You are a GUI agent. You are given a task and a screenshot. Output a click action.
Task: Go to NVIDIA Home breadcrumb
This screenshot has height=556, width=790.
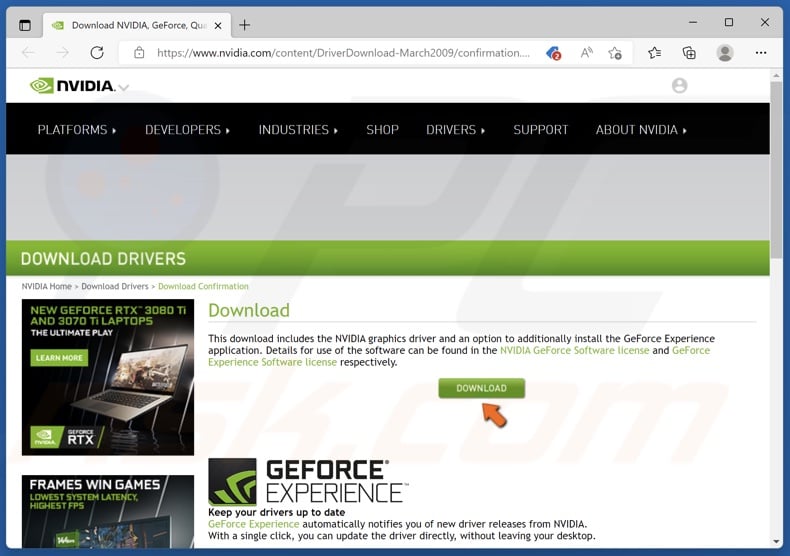[46, 287]
